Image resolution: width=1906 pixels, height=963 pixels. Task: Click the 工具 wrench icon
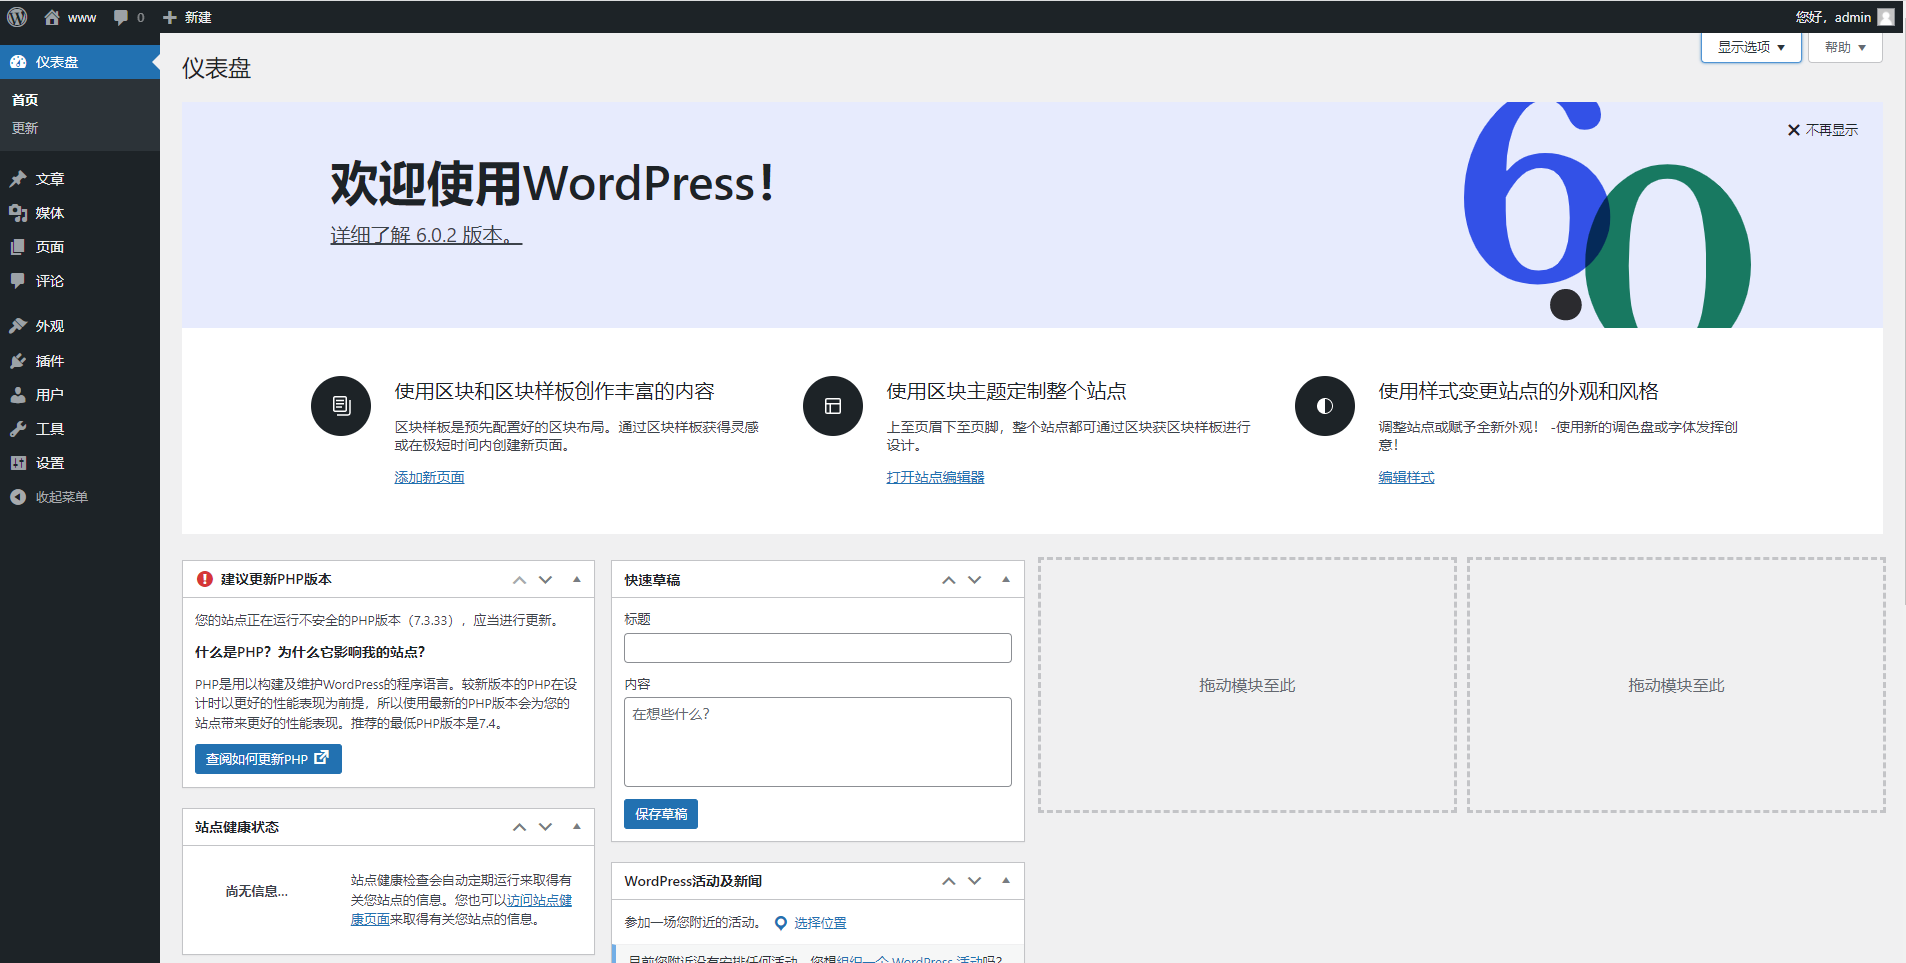tap(18, 429)
